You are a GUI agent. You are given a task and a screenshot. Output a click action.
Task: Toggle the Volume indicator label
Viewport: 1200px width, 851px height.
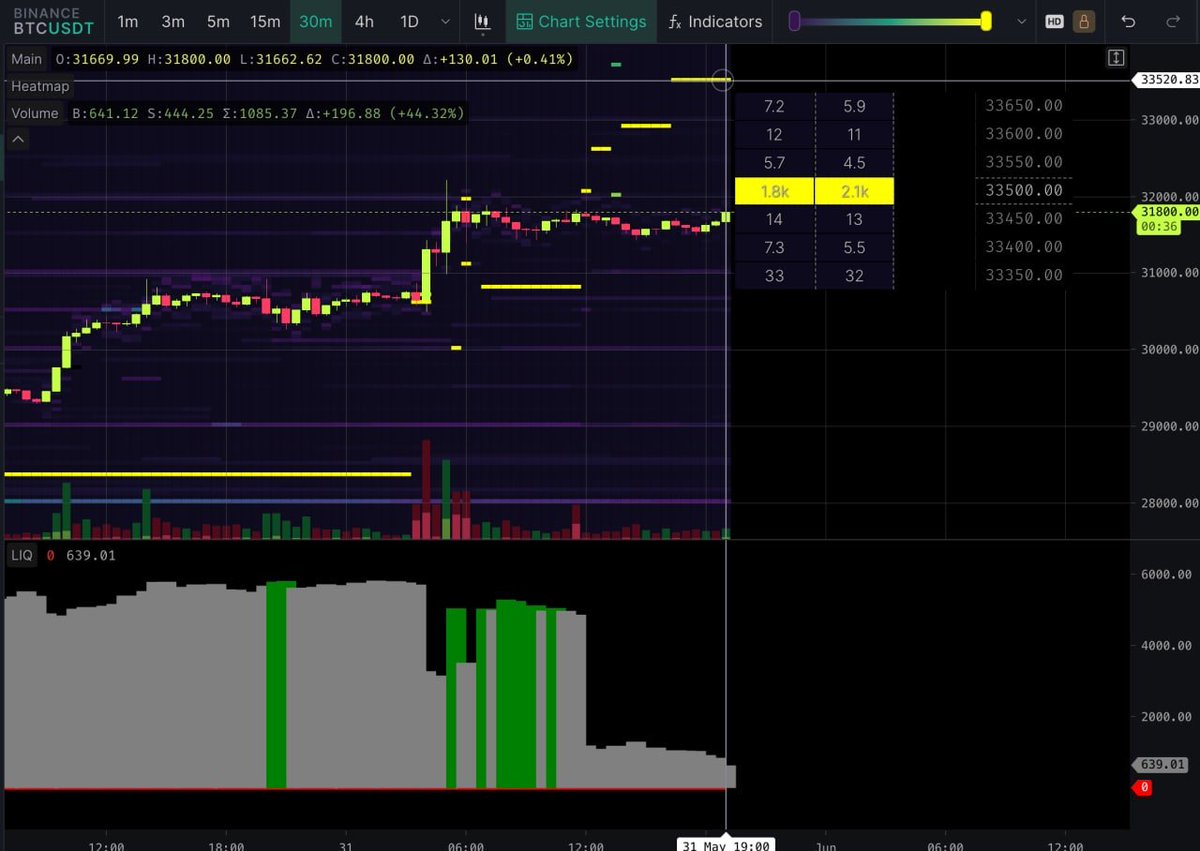(x=35, y=113)
